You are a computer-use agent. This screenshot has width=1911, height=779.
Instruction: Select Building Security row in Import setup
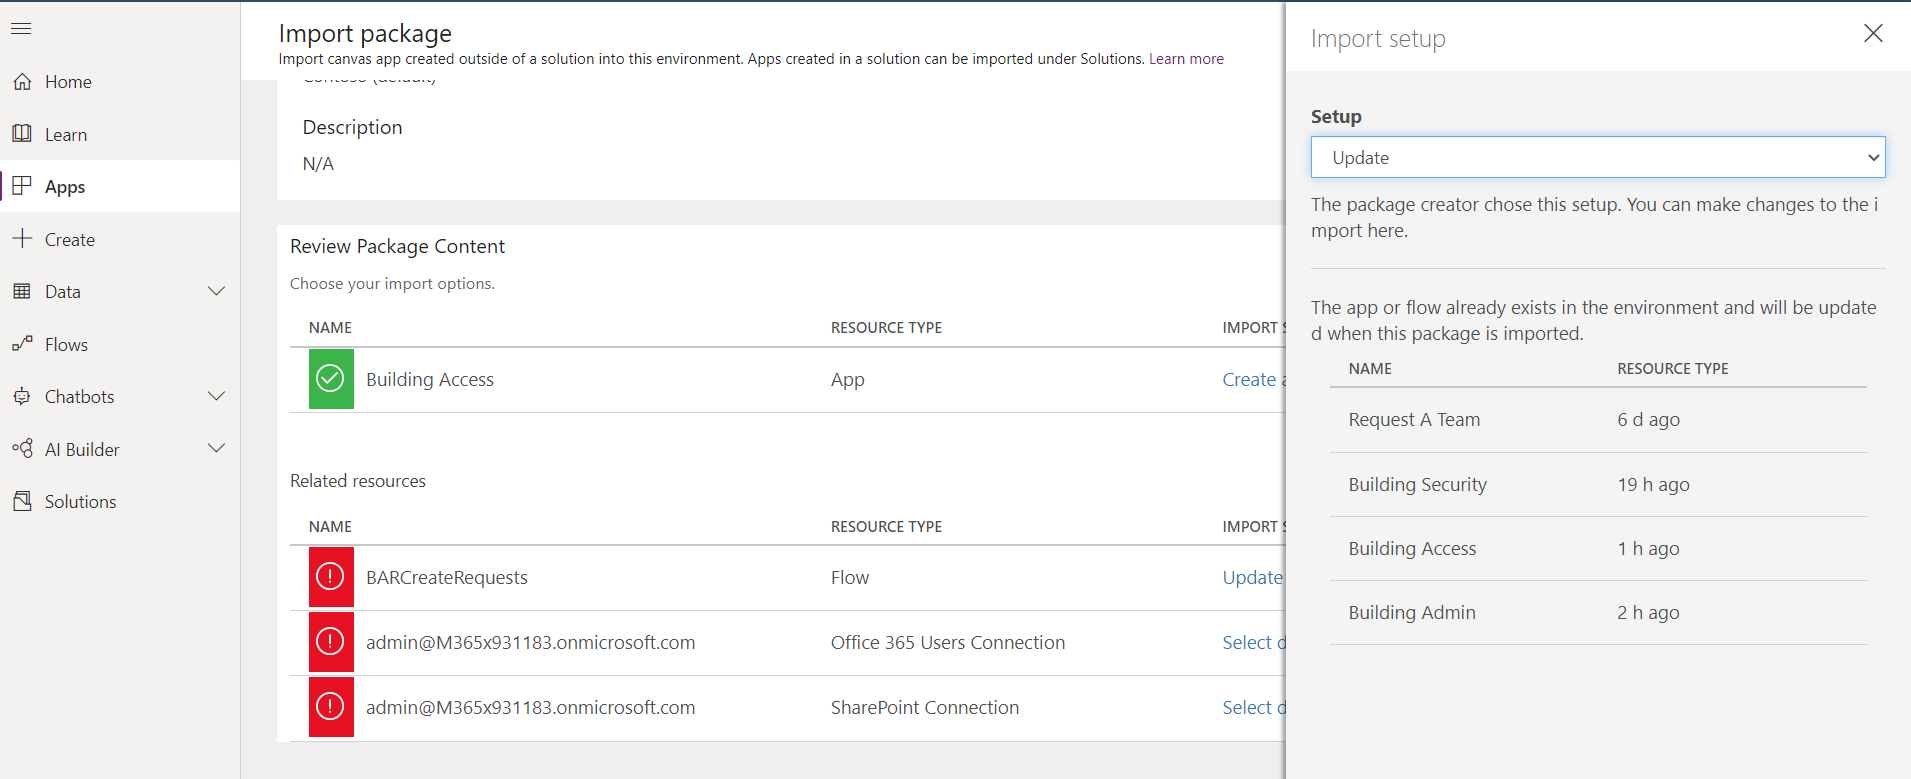point(1417,485)
